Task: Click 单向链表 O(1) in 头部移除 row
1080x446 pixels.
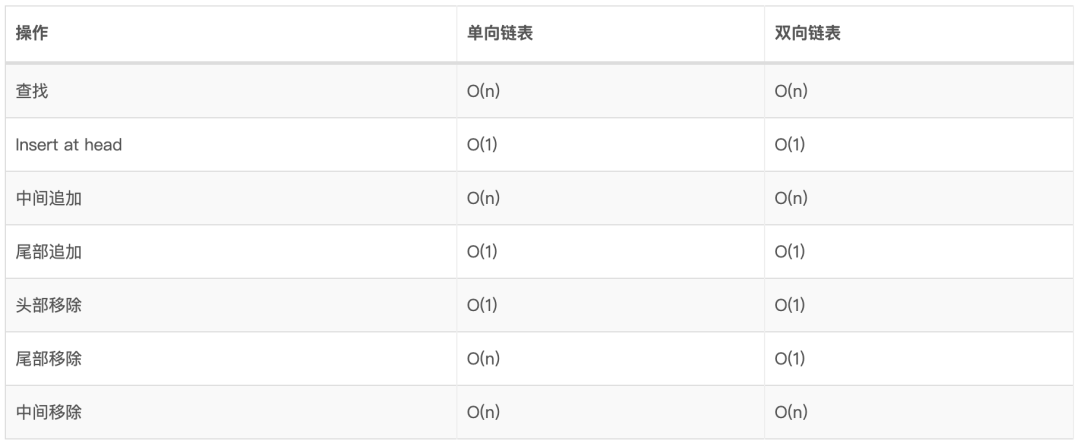Action: pos(482,305)
